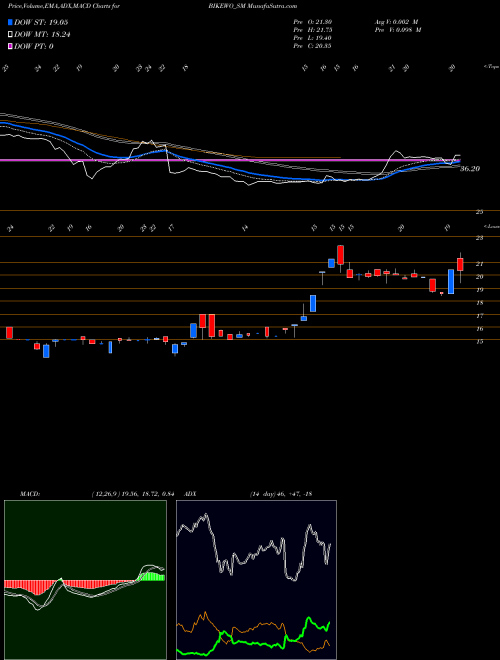
Task: Click the chart title 'Price,Volume,EMA,ADX,MACD Charts for'
Action: (63, 6)
